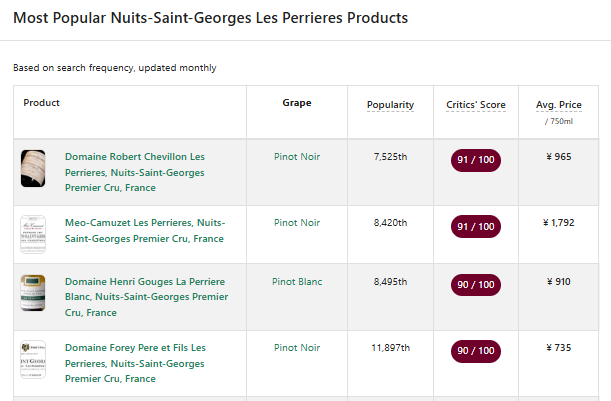Click the Avg. Price column header
This screenshot has height=401, width=611.
(558, 105)
